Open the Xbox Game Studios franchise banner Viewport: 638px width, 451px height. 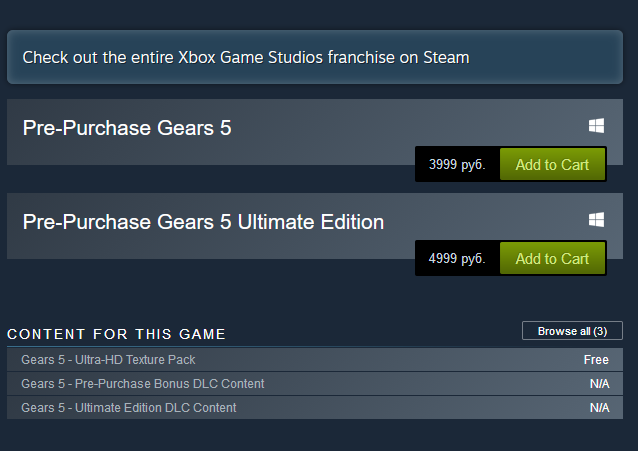pyautogui.click(x=315, y=57)
